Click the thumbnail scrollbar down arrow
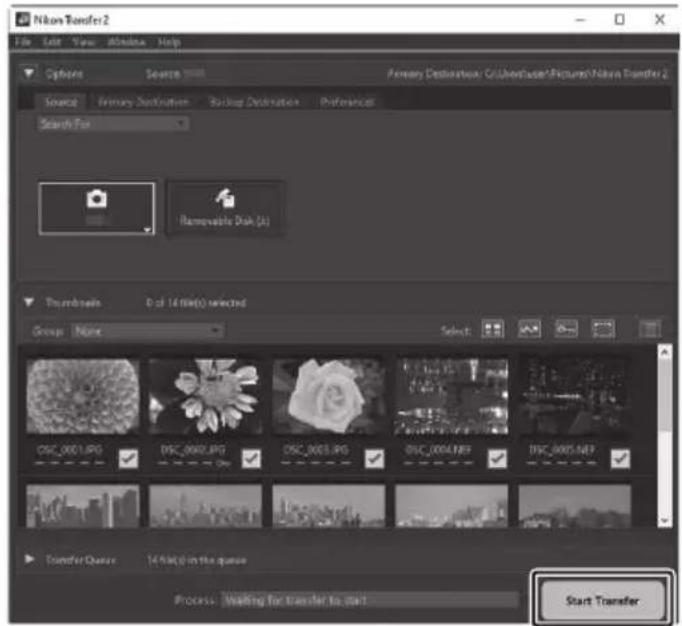Image resolution: width=682 pixels, height=626 pixels. 664,520
